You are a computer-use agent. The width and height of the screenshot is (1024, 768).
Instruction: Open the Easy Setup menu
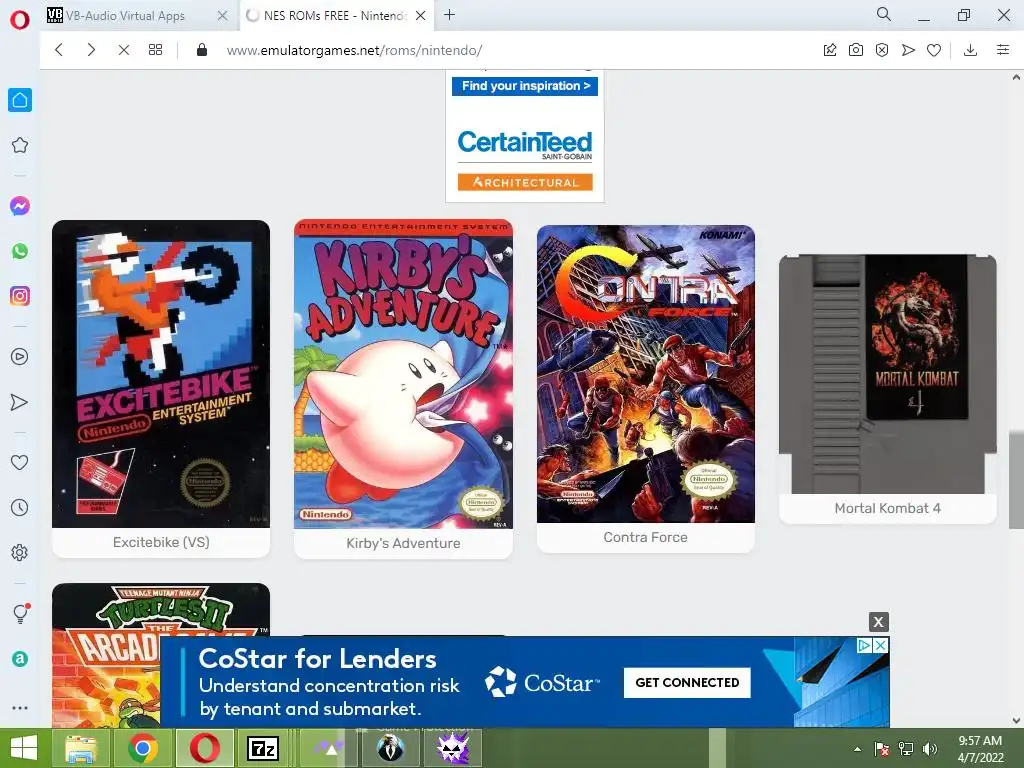1003,50
